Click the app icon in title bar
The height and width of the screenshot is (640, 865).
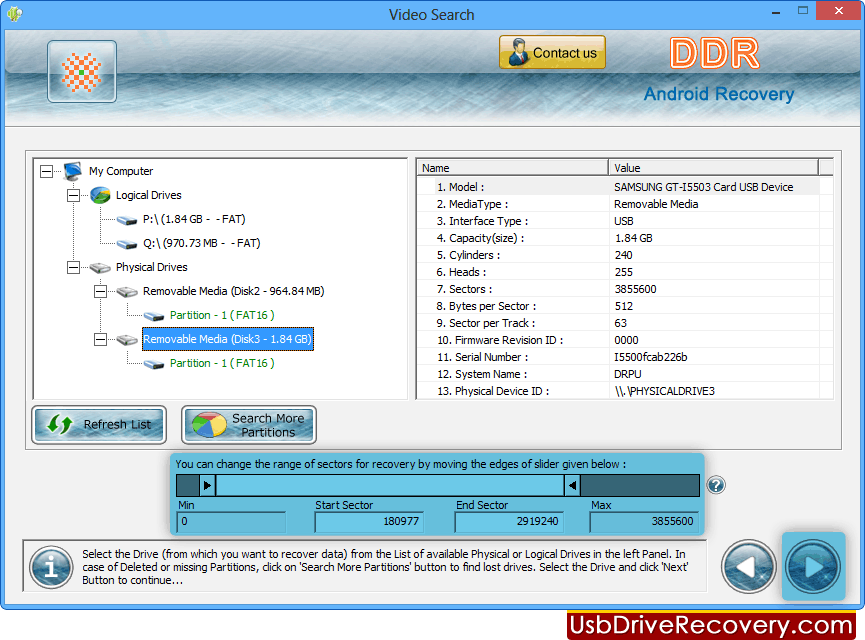click(15, 14)
